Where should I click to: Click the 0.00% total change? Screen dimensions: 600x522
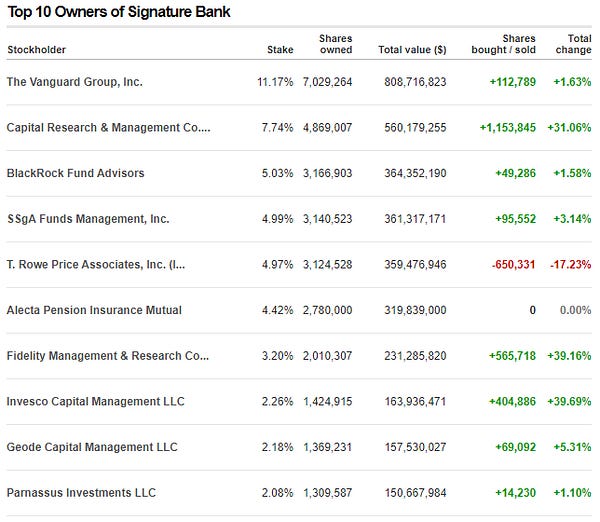coord(576,310)
